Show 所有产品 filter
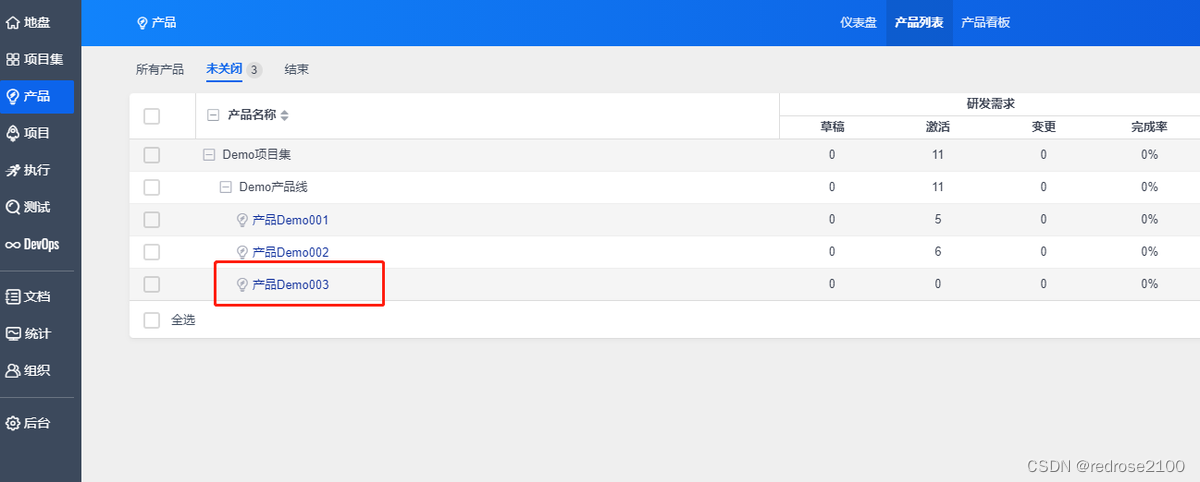Image resolution: width=1200 pixels, height=482 pixels. point(160,70)
